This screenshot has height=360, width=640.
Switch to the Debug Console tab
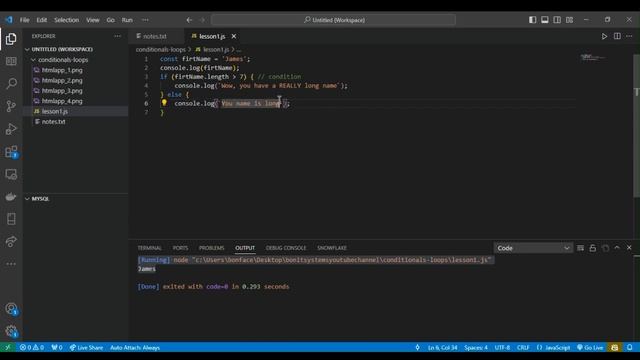(286, 248)
